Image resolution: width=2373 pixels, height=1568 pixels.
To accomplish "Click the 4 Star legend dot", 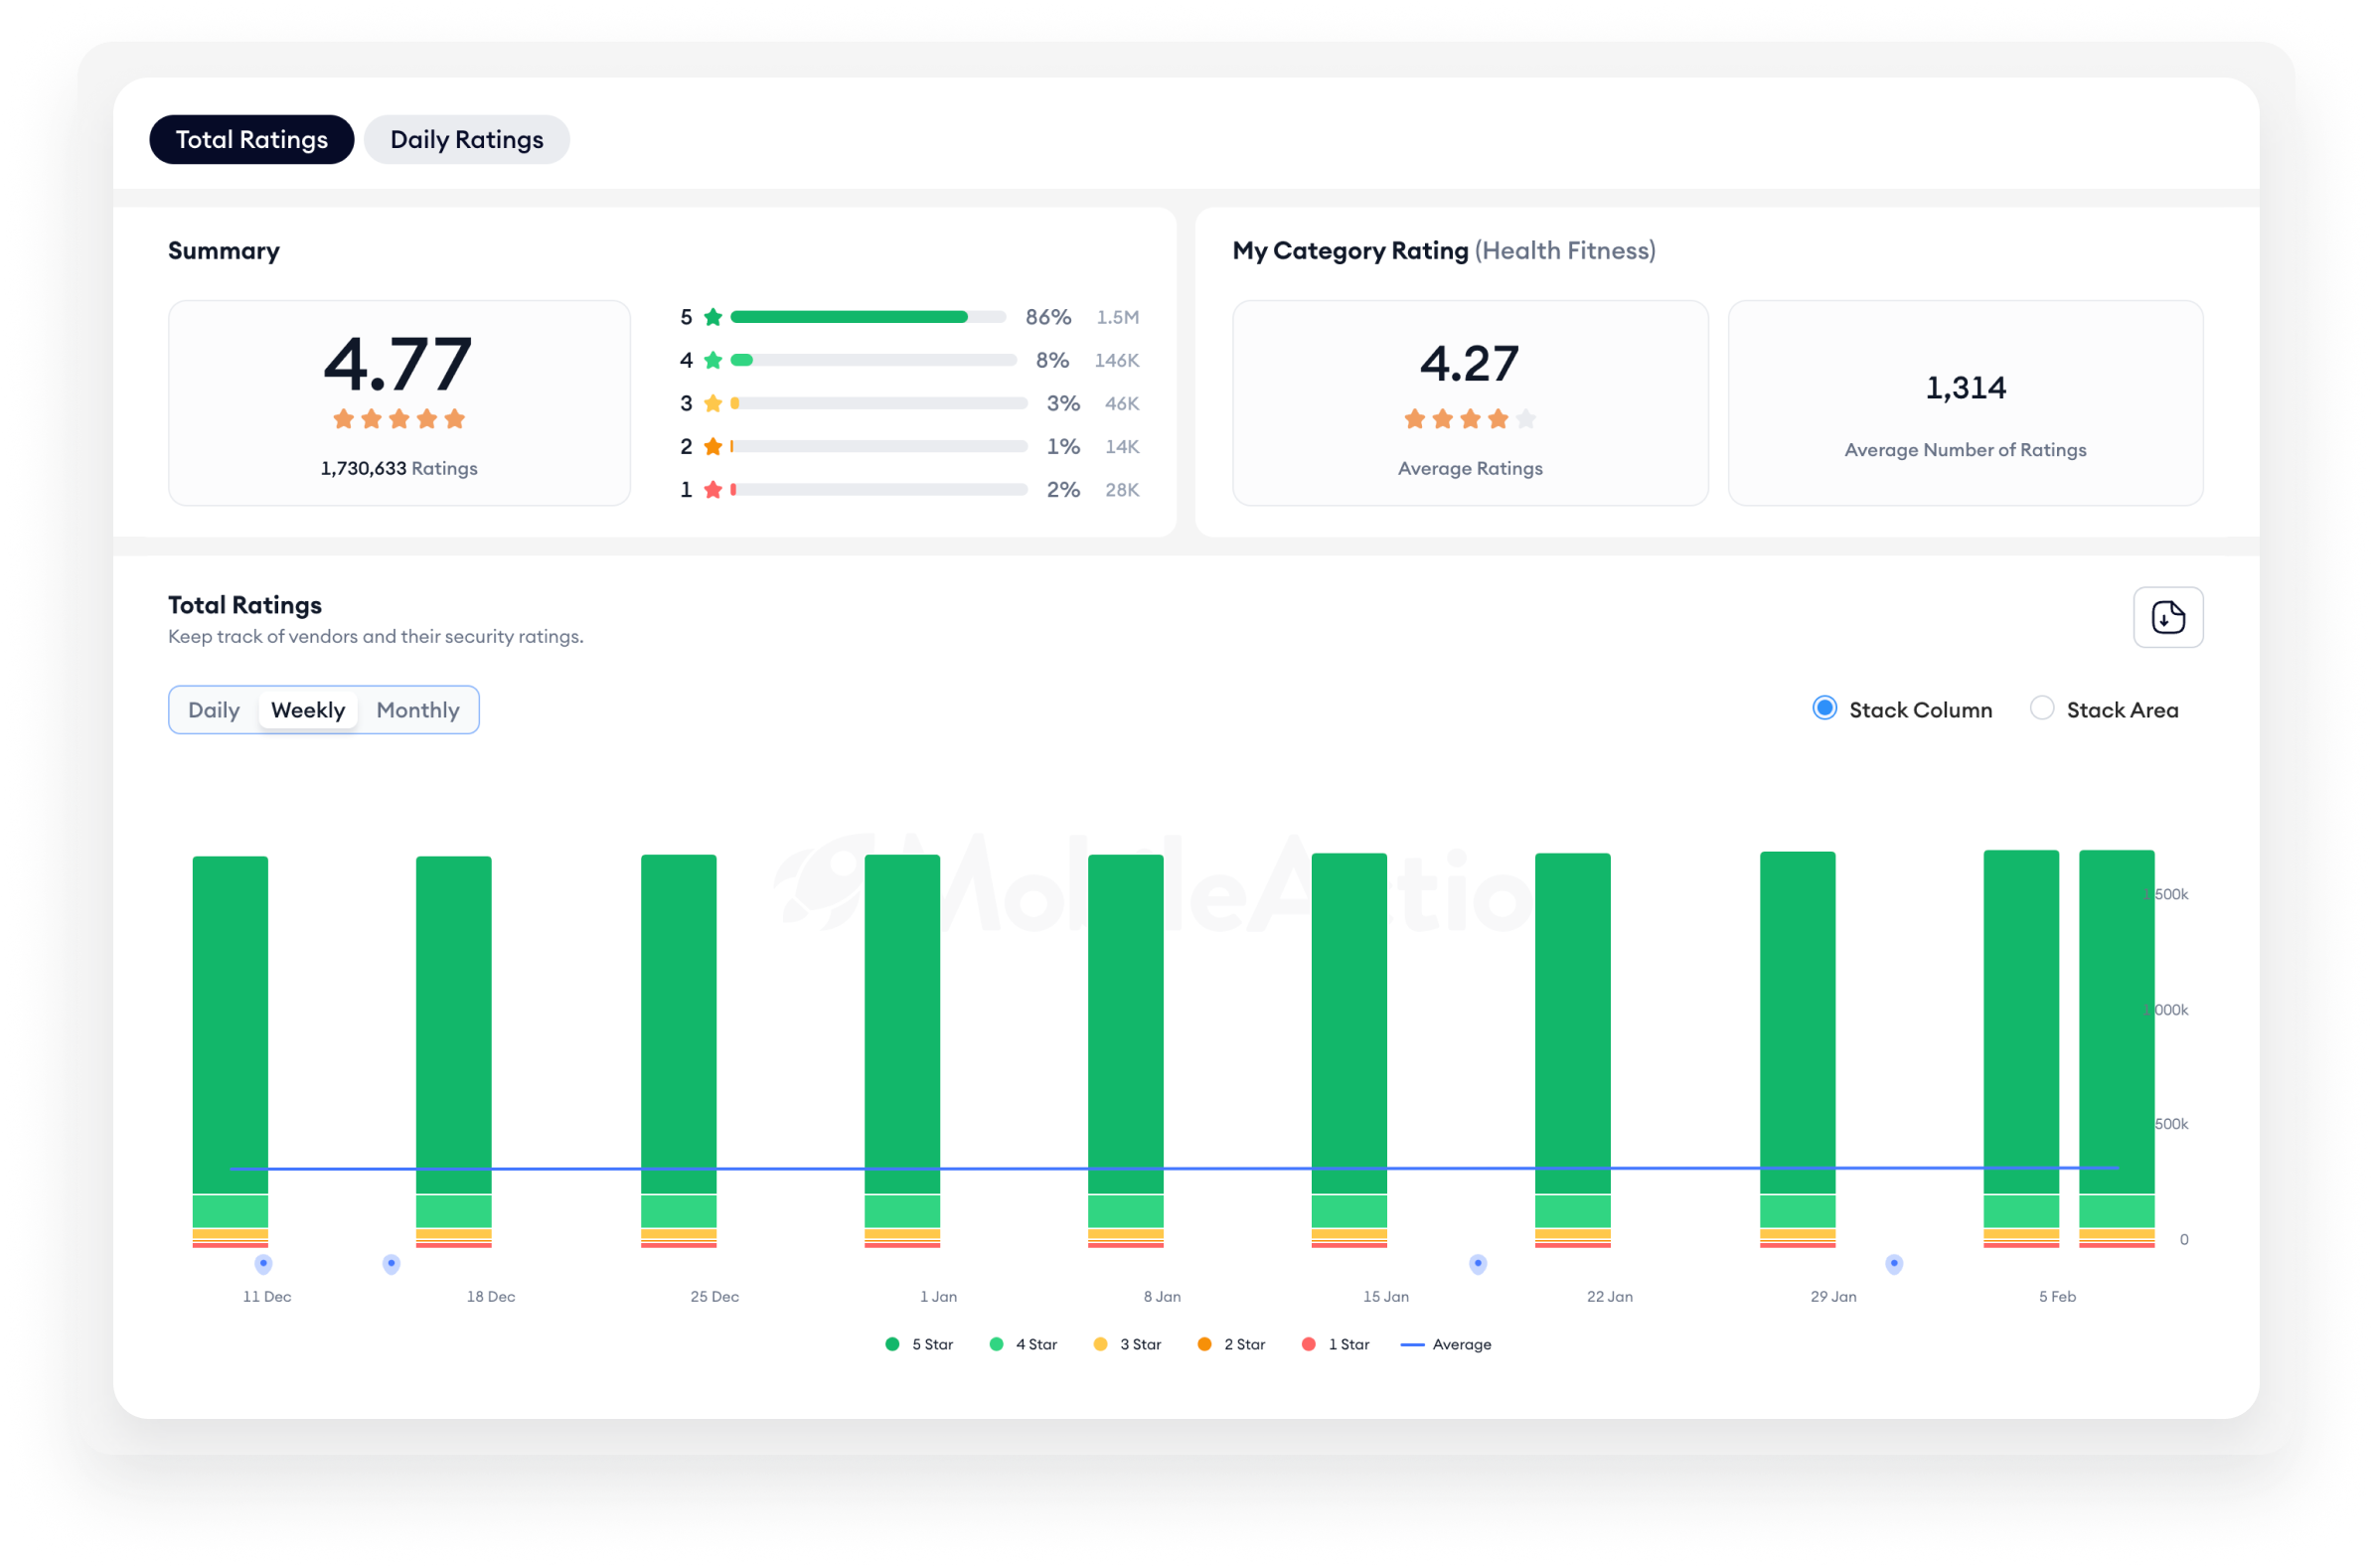I will [x=996, y=1344].
